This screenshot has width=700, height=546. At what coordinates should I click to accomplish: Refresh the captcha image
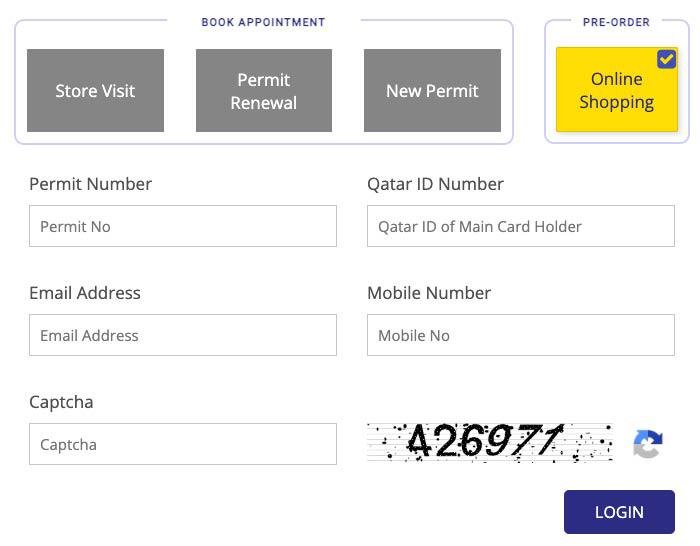[648, 444]
